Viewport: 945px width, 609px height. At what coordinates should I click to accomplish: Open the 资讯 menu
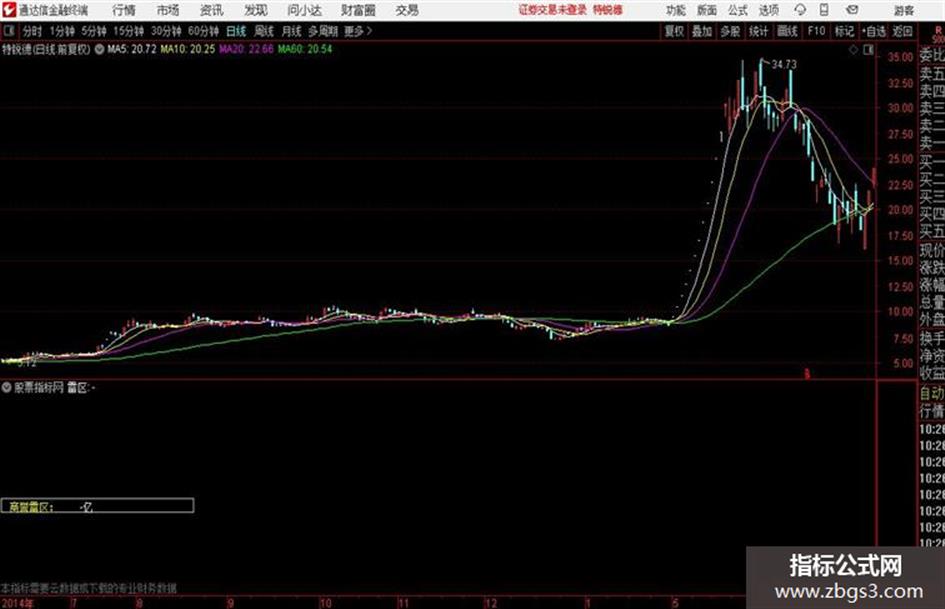[x=212, y=10]
